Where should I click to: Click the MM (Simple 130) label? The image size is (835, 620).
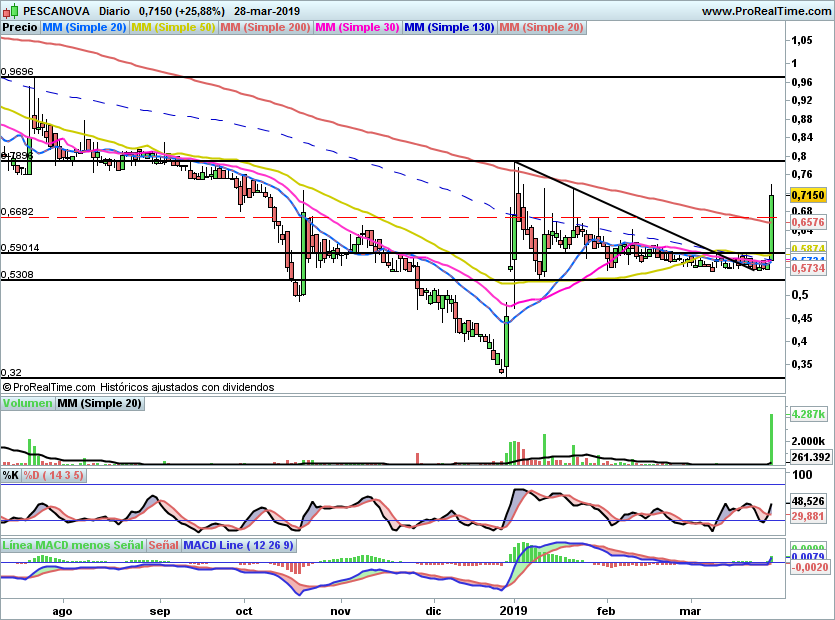(x=449, y=28)
